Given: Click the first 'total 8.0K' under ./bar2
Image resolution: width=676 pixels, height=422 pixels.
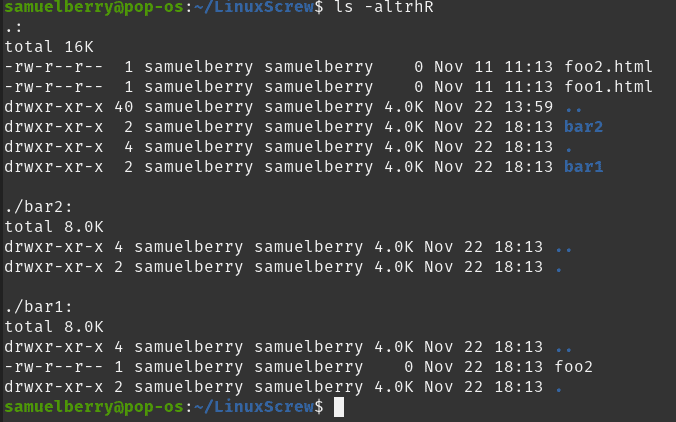Looking at the screenshot, I should pos(54,227).
